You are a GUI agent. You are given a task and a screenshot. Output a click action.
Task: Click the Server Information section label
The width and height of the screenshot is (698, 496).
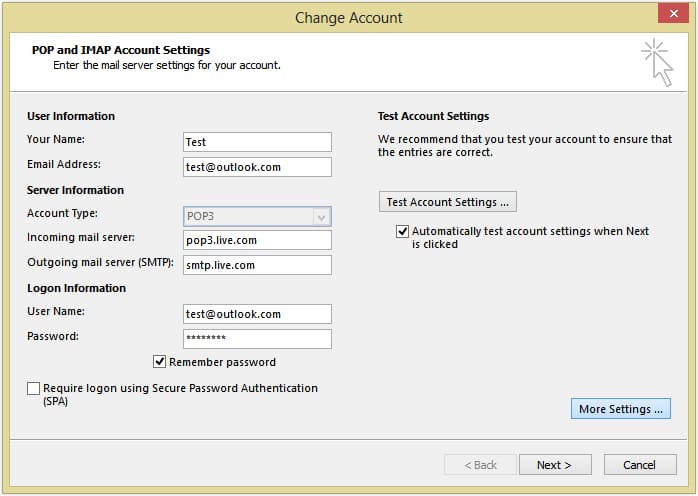click(76, 190)
